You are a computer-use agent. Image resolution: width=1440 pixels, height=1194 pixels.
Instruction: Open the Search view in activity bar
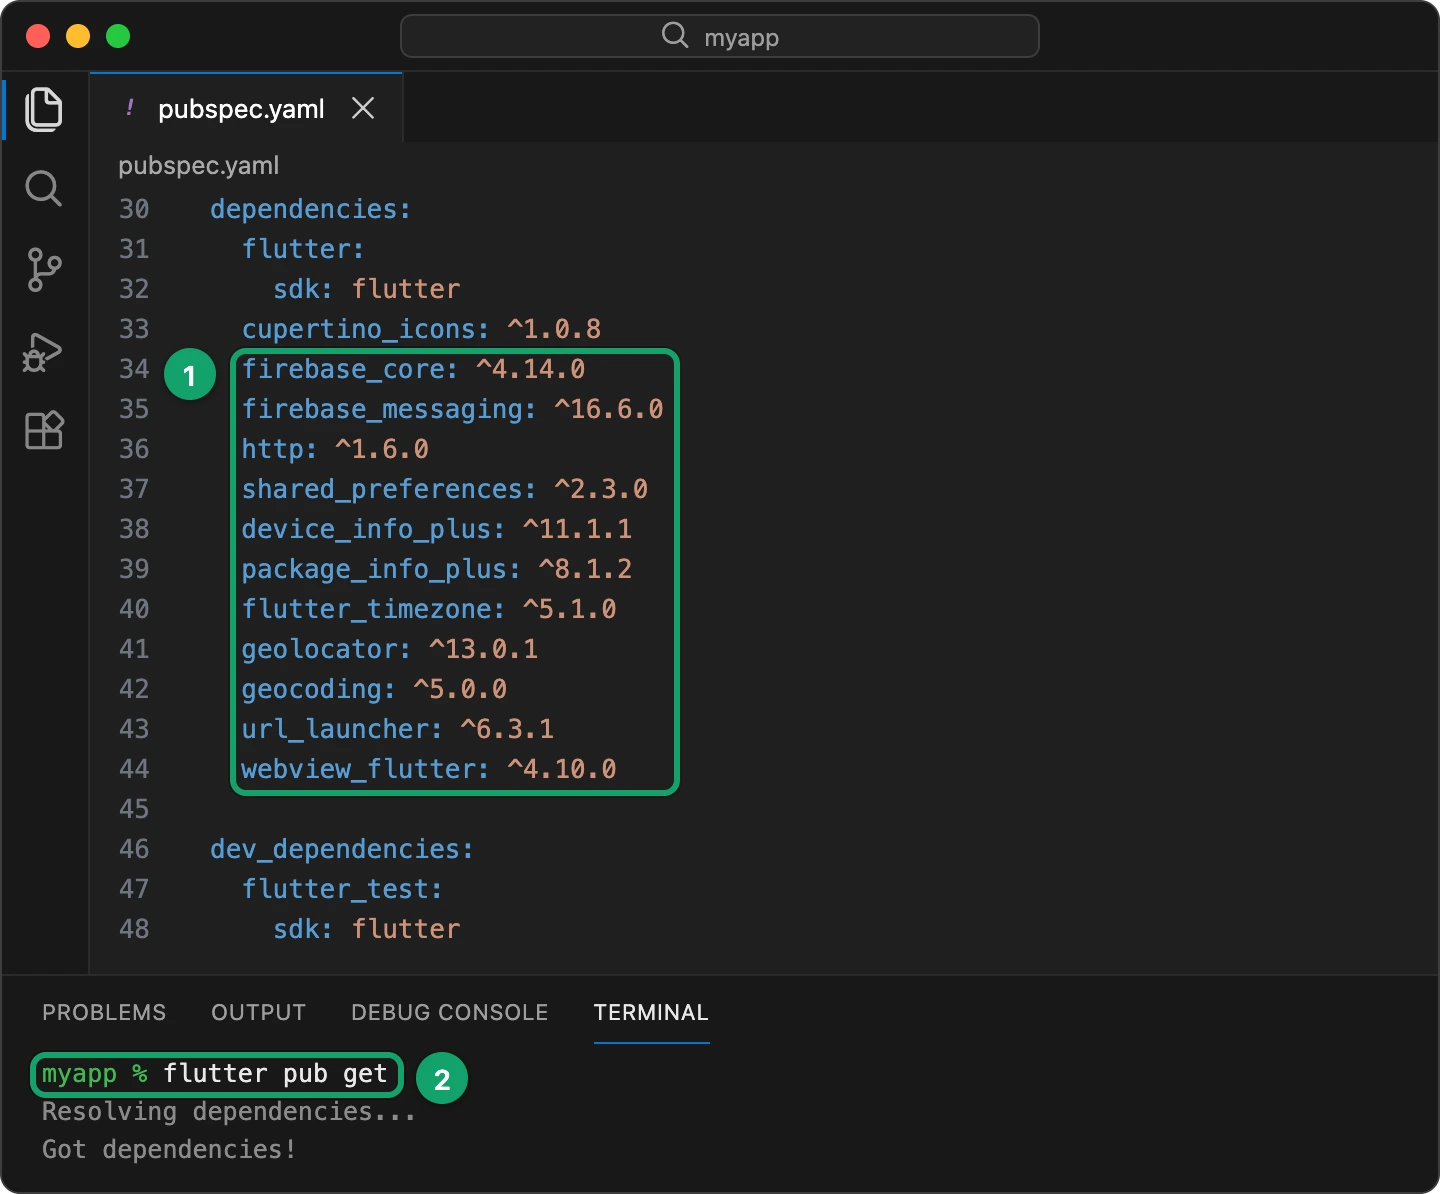[44, 188]
